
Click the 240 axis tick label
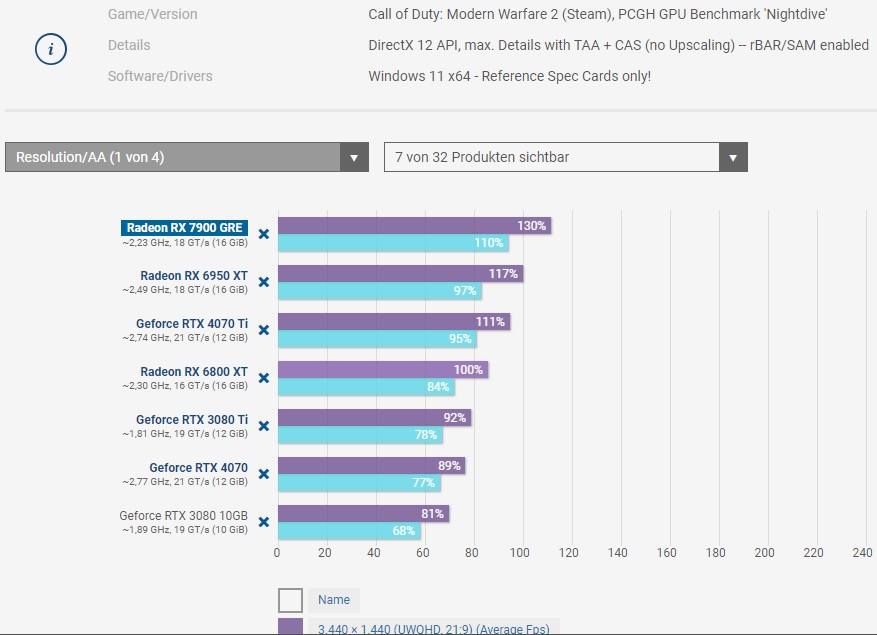(x=862, y=553)
